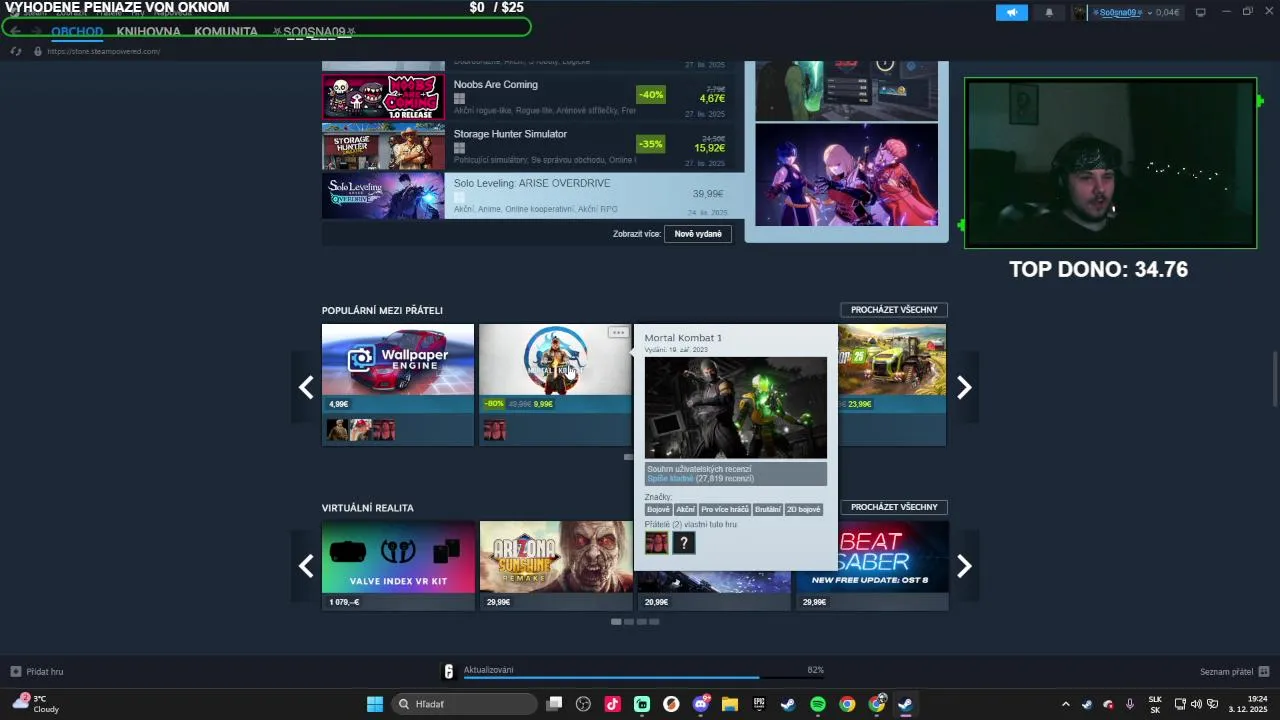Image resolution: width=1280 pixels, height=720 pixels.
Task: Open TikTok from the taskbar
Action: (613, 704)
